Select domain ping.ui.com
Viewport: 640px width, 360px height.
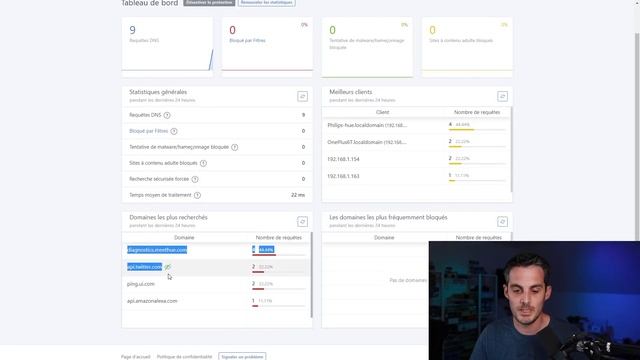[141, 284]
